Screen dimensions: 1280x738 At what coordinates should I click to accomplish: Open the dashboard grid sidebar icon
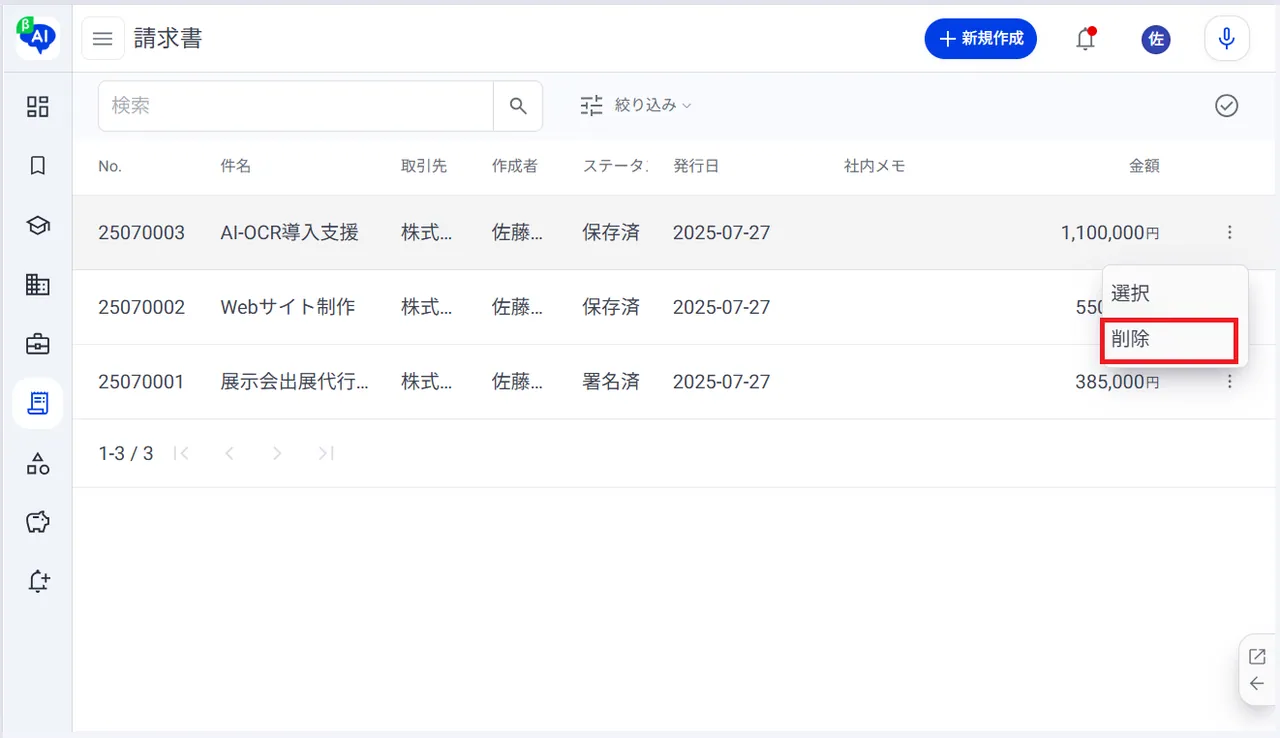38,107
